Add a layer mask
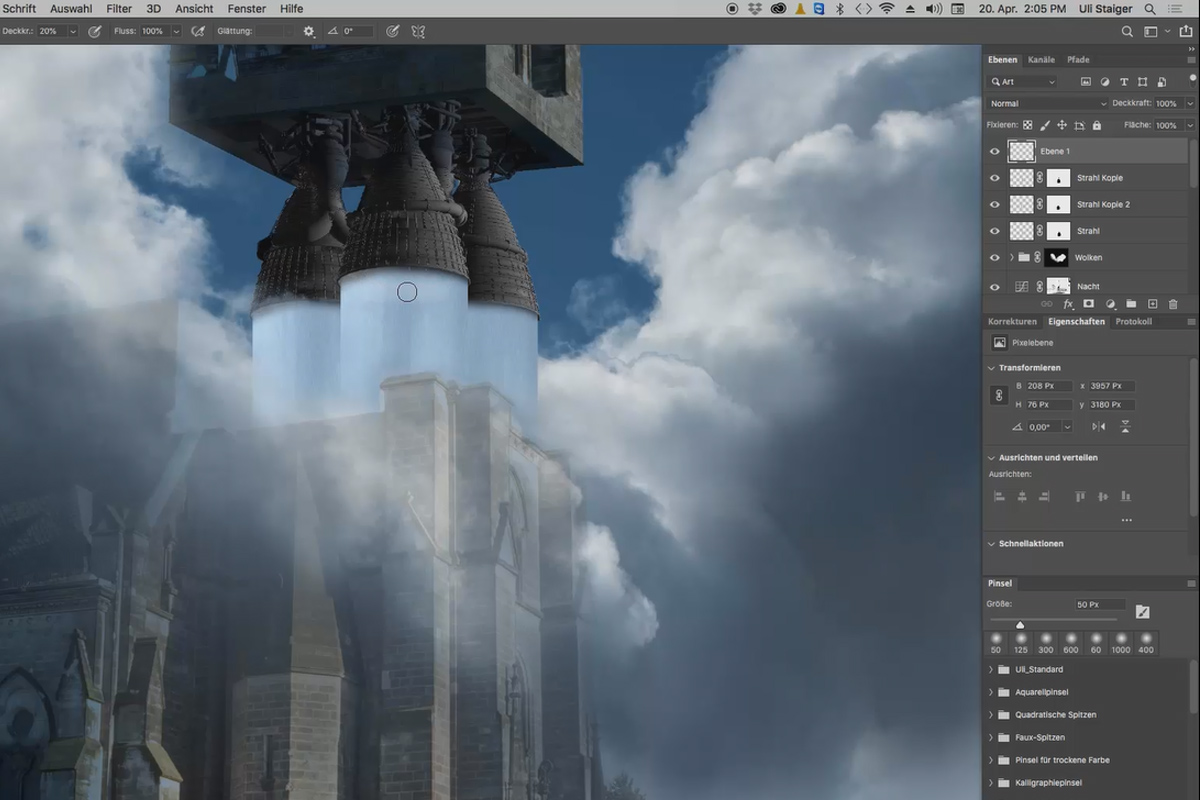The height and width of the screenshot is (800, 1200). pyautogui.click(x=1089, y=304)
